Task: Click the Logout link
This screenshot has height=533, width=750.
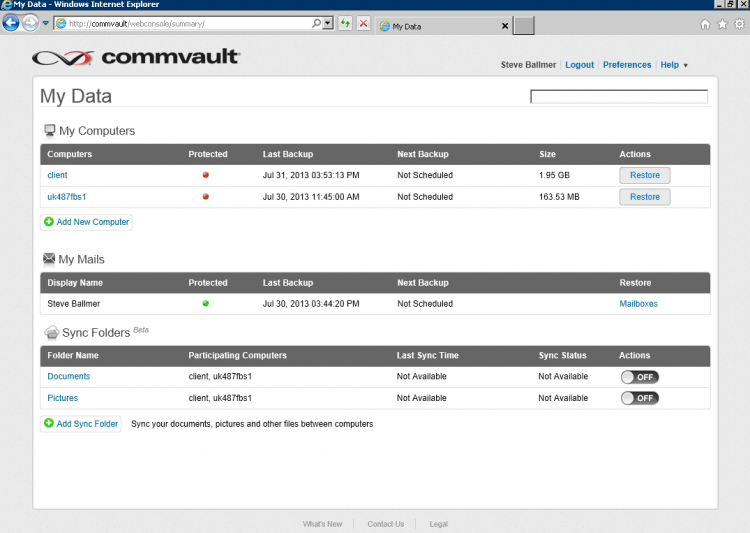Action: click(579, 65)
